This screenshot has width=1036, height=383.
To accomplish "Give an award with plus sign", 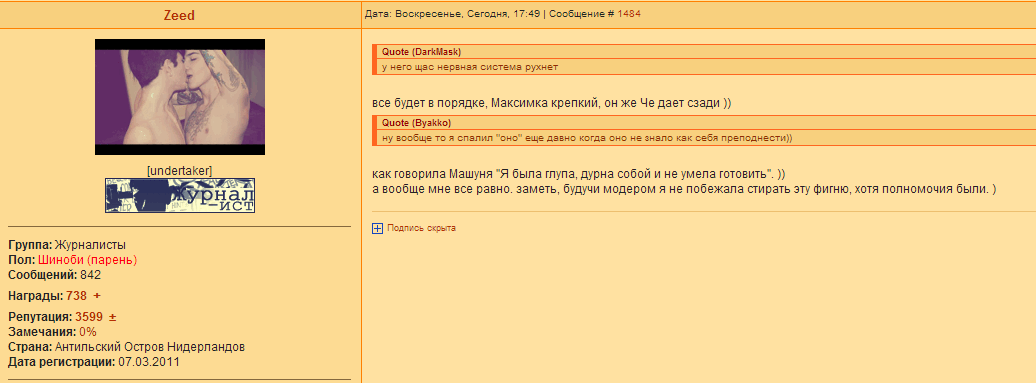I will (x=96, y=295).
